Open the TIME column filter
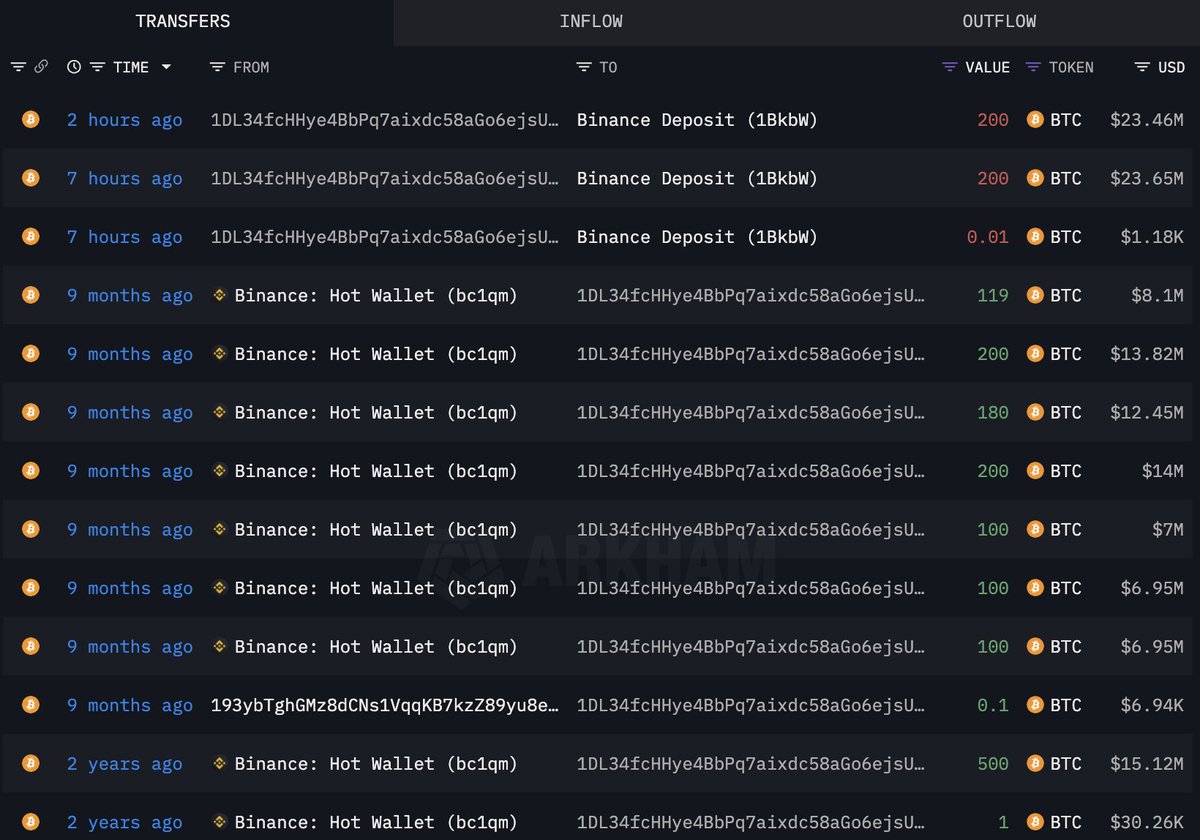The image size is (1200, 840). pos(98,67)
